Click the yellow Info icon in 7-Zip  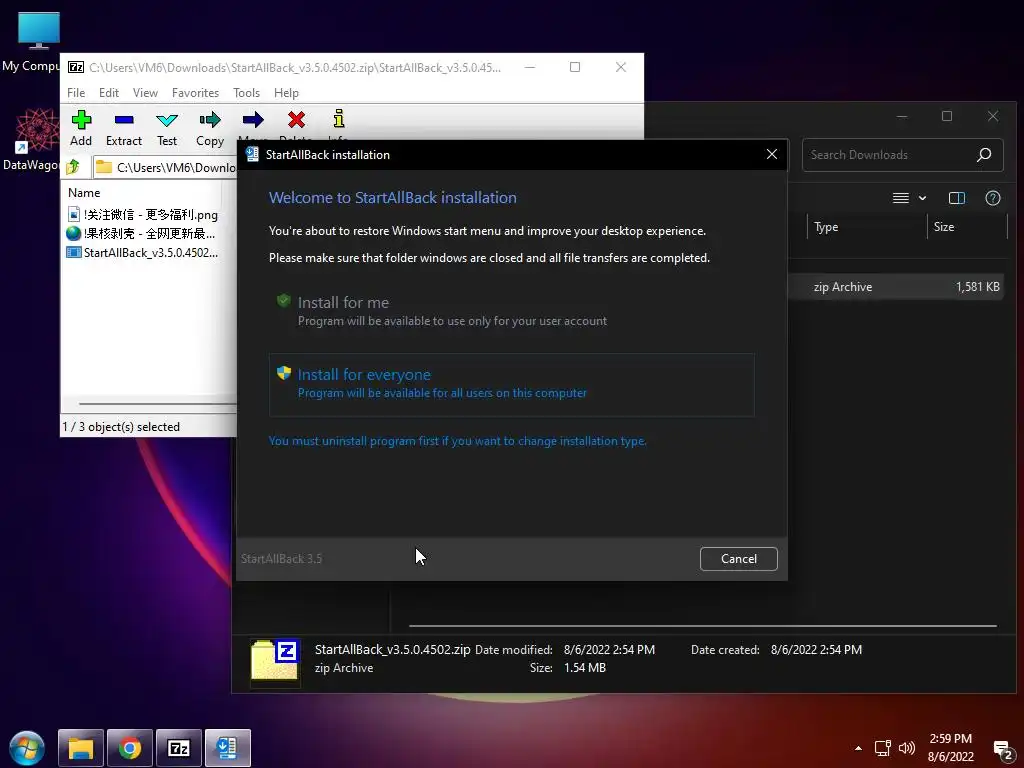[x=338, y=119]
